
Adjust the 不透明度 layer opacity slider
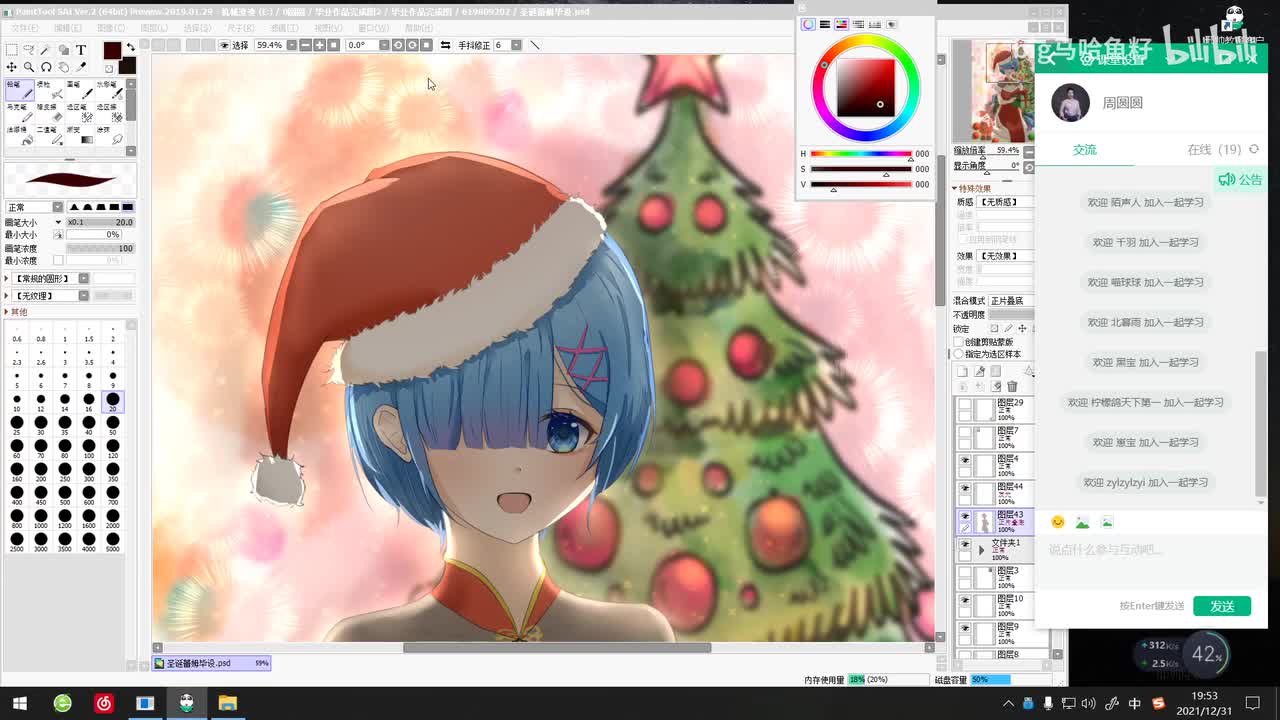pos(1011,315)
